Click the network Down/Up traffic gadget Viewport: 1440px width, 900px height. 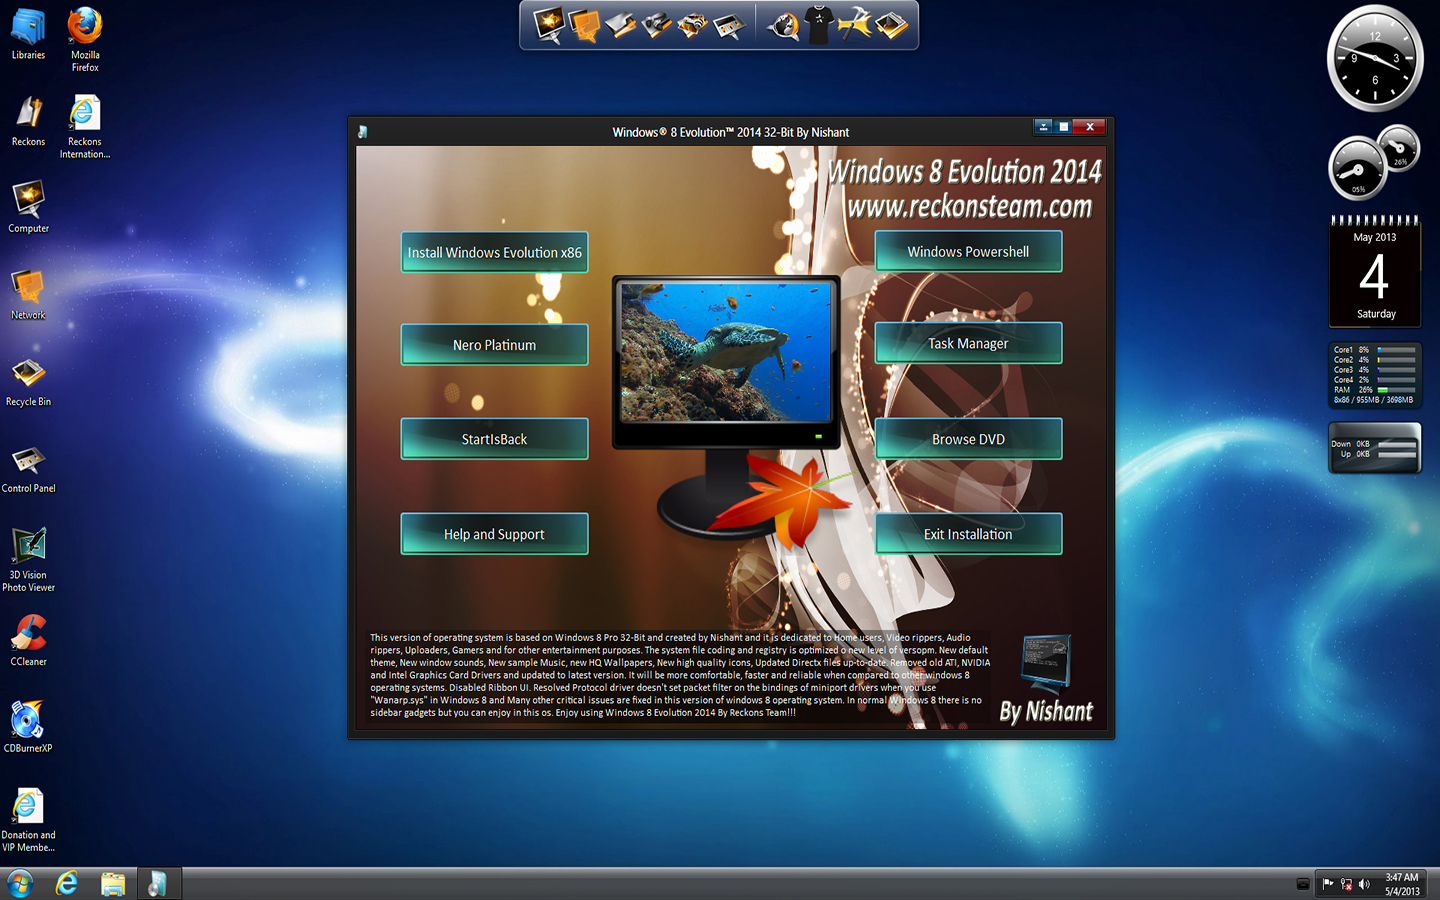[x=1375, y=448]
